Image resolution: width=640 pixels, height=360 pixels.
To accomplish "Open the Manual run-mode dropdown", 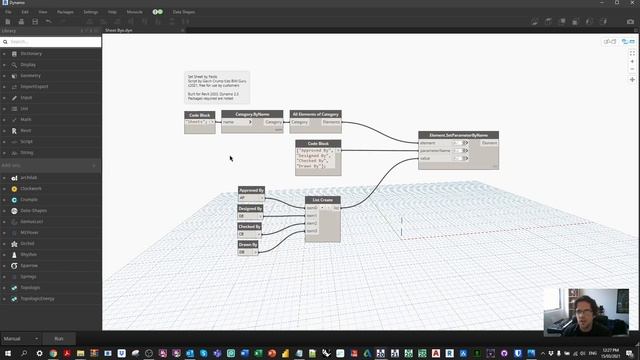I will 20,339.
